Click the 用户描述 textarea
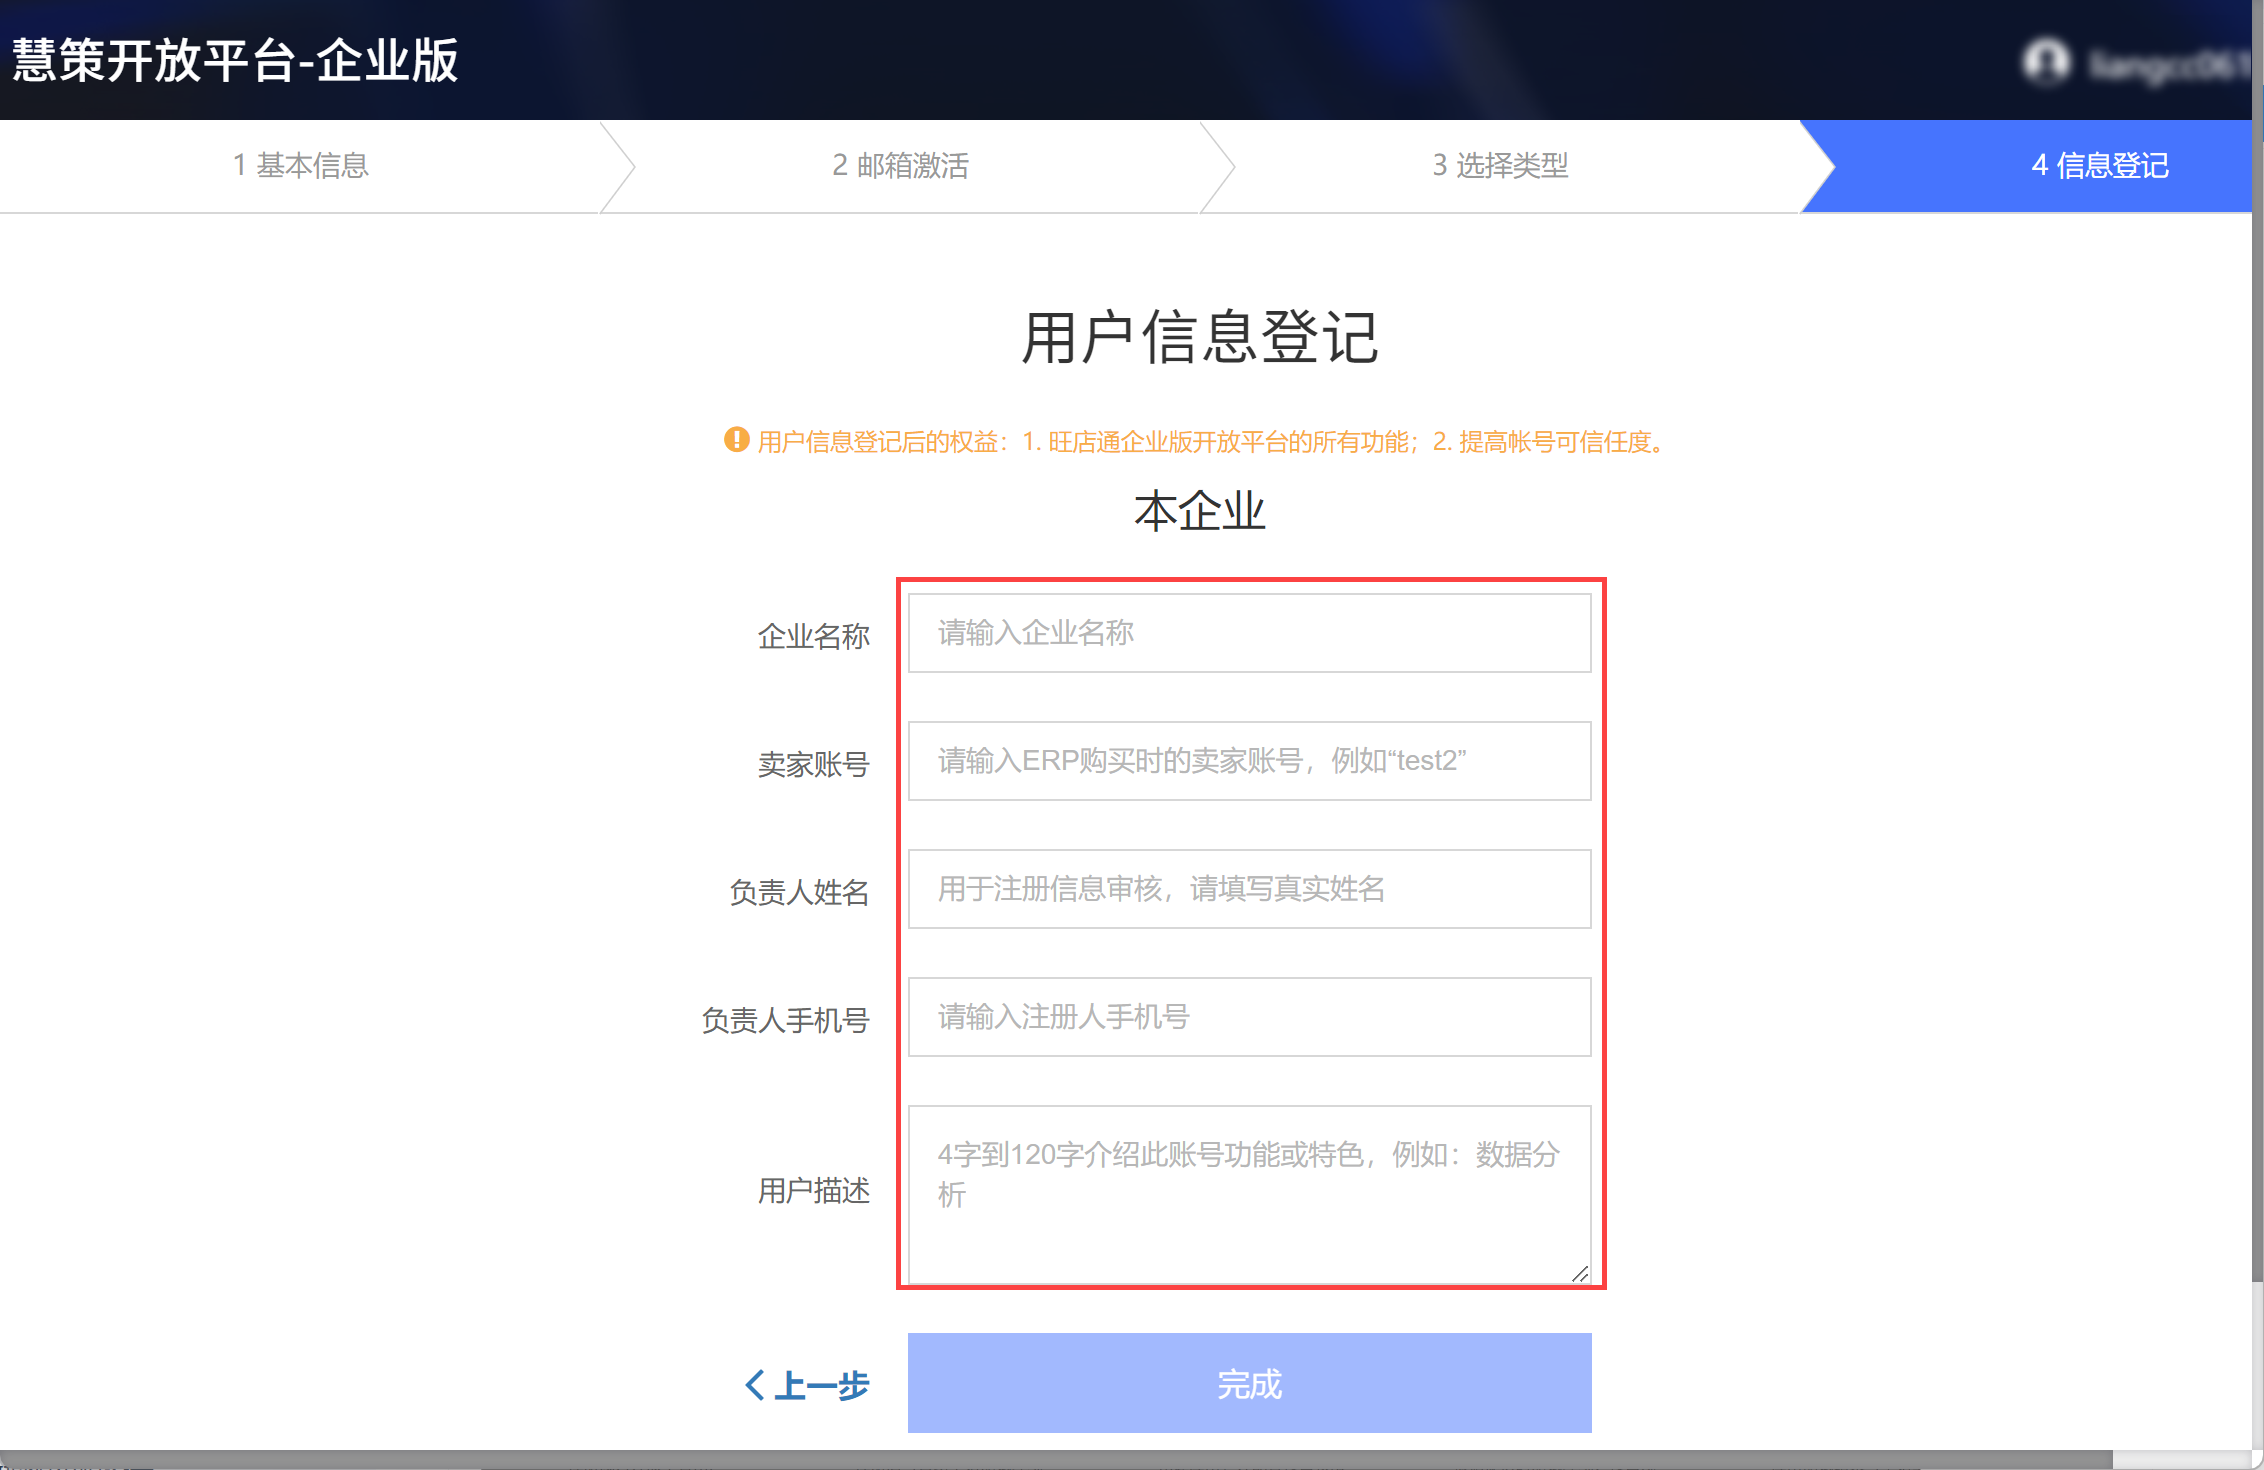2264x1470 pixels. click(1250, 1195)
